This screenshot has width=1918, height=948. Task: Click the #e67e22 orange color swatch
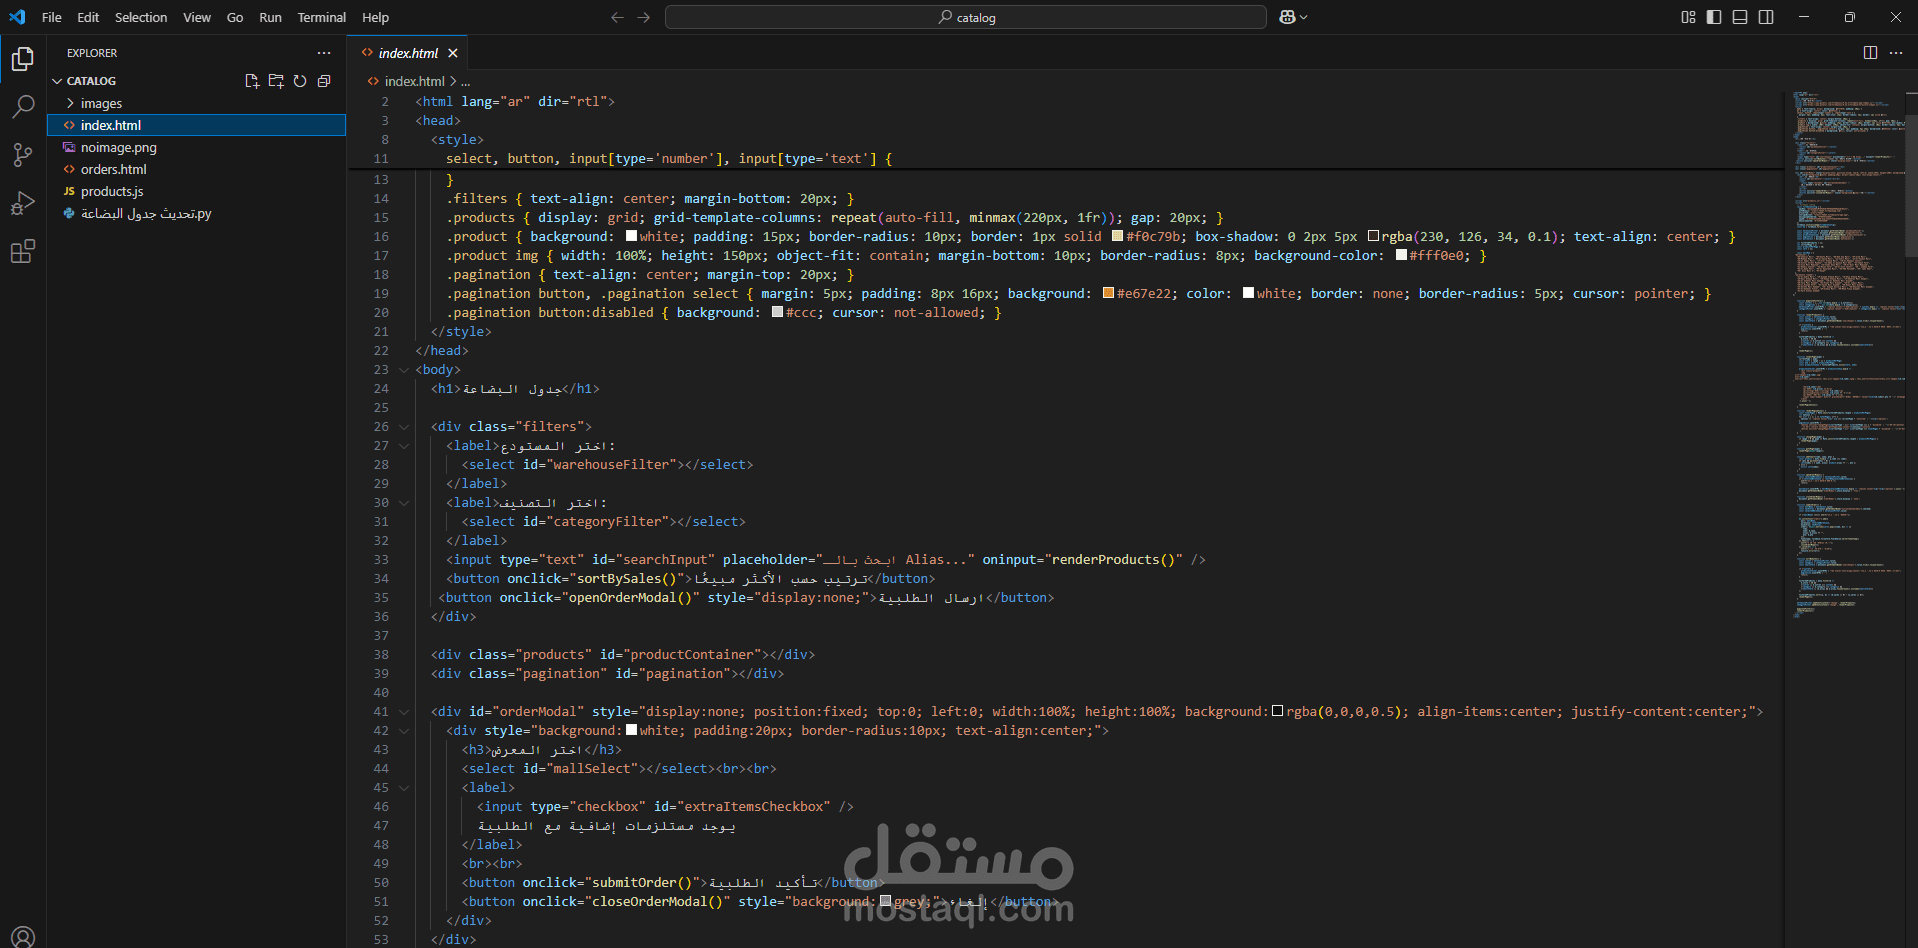click(x=1108, y=293)
